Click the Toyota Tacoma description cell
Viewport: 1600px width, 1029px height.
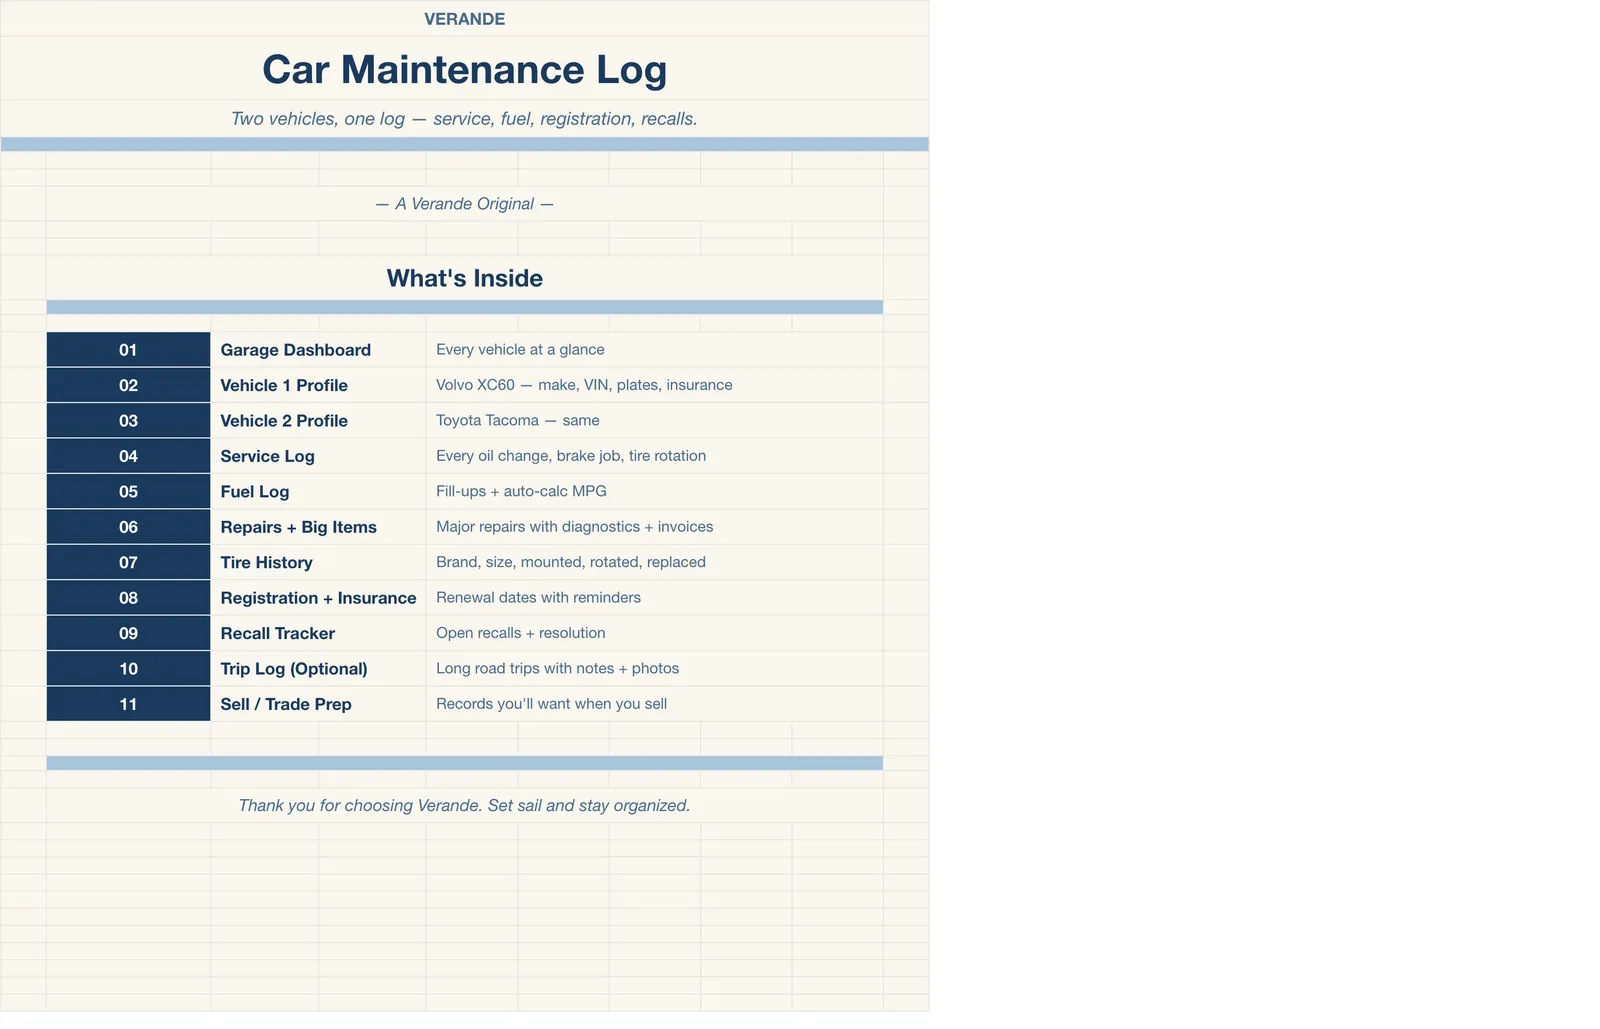tap(654, 421)
